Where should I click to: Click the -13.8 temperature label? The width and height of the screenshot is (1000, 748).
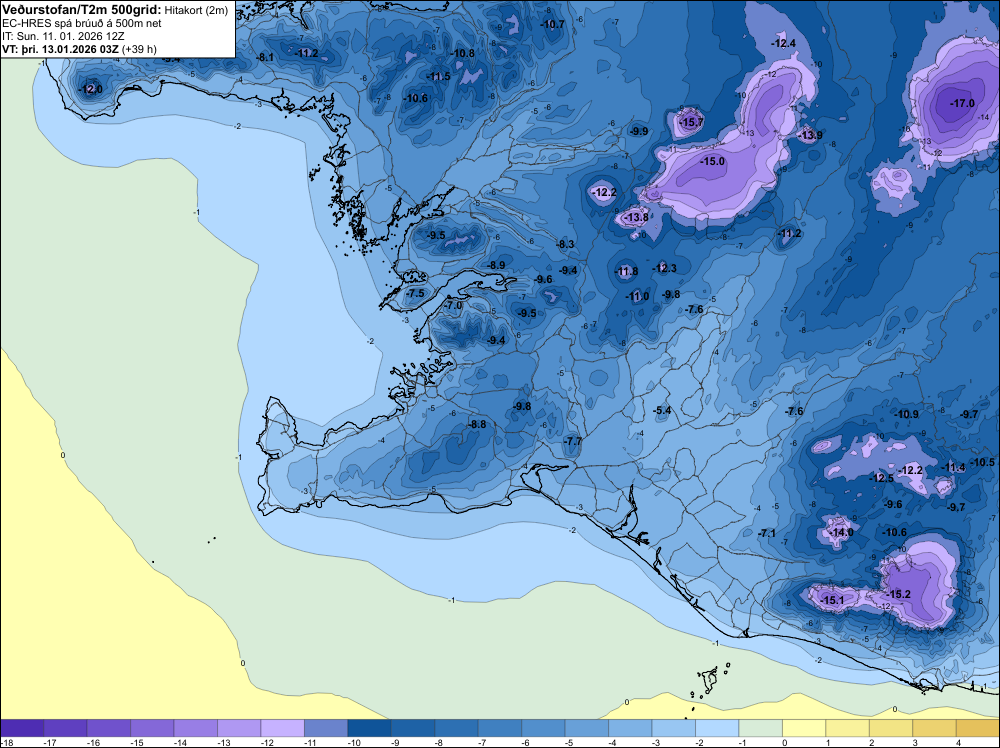pyautogui.click(x=636, y=218)
